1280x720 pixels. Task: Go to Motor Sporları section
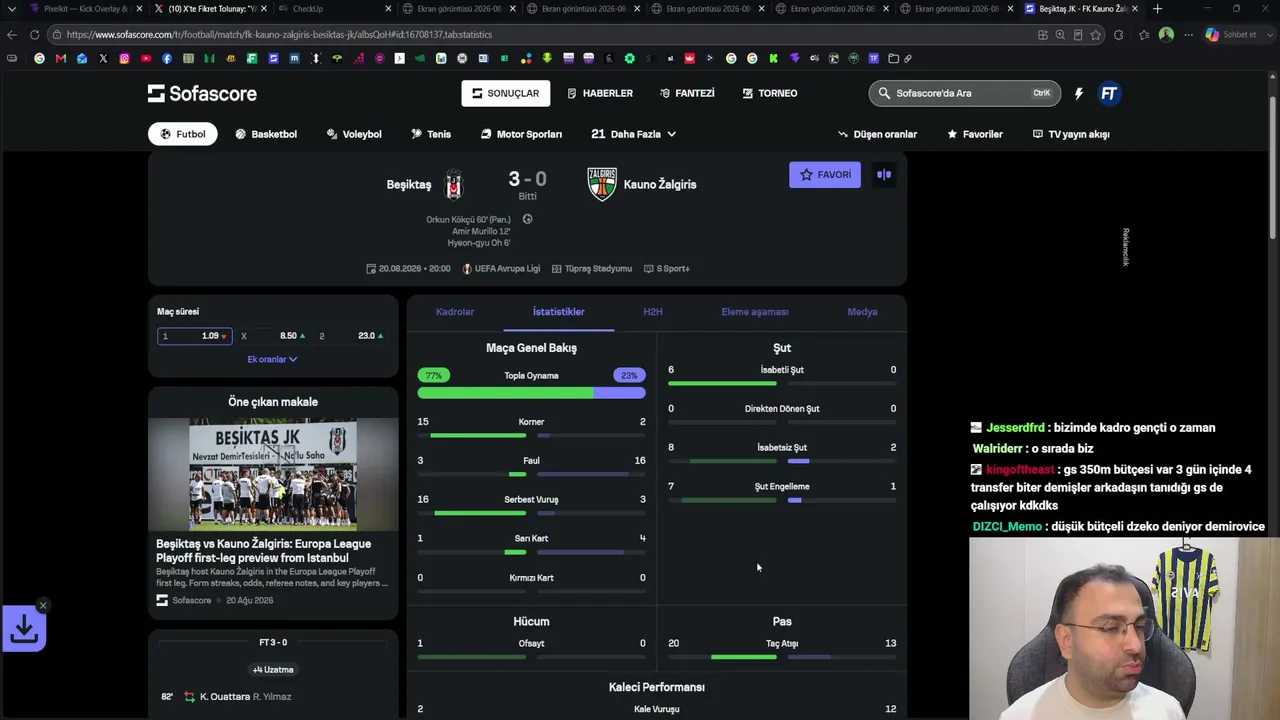click(x=521, y=134)
